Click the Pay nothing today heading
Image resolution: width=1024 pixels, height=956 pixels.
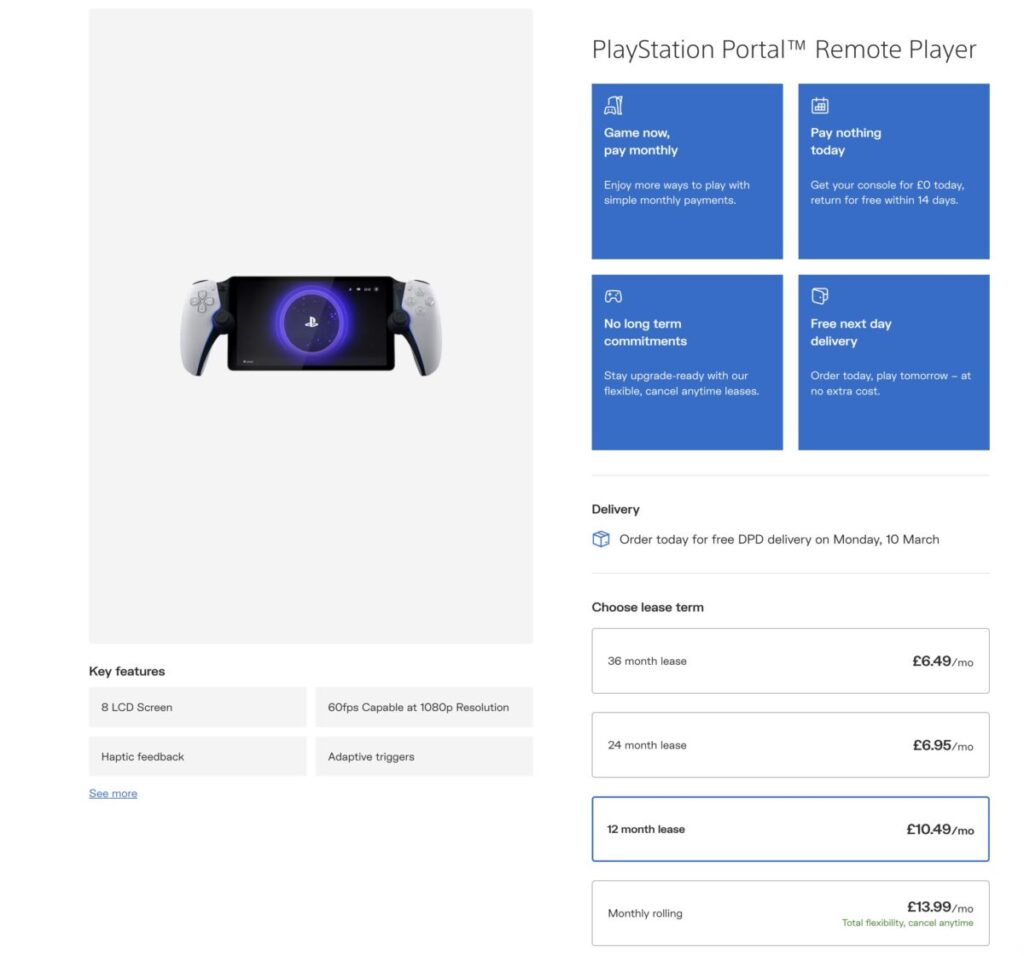click(846, 141)
